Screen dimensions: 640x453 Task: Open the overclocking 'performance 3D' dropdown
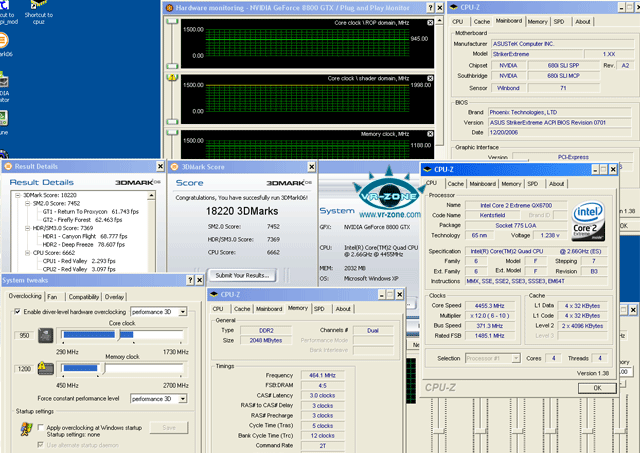coord(183,312)
